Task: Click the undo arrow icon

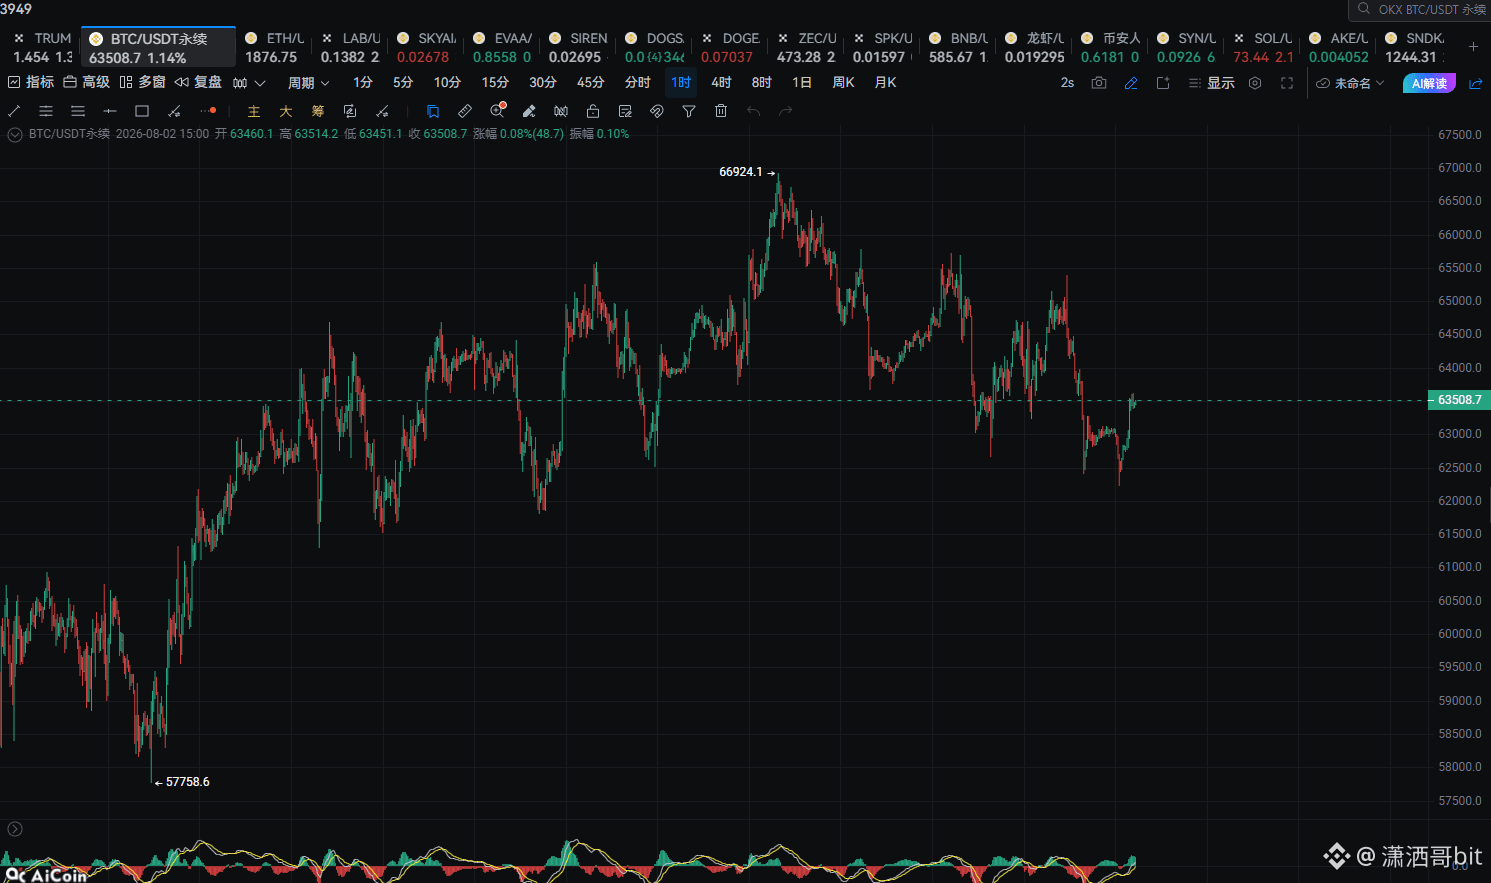Action: pyautogui.click(x=753, y=111)
